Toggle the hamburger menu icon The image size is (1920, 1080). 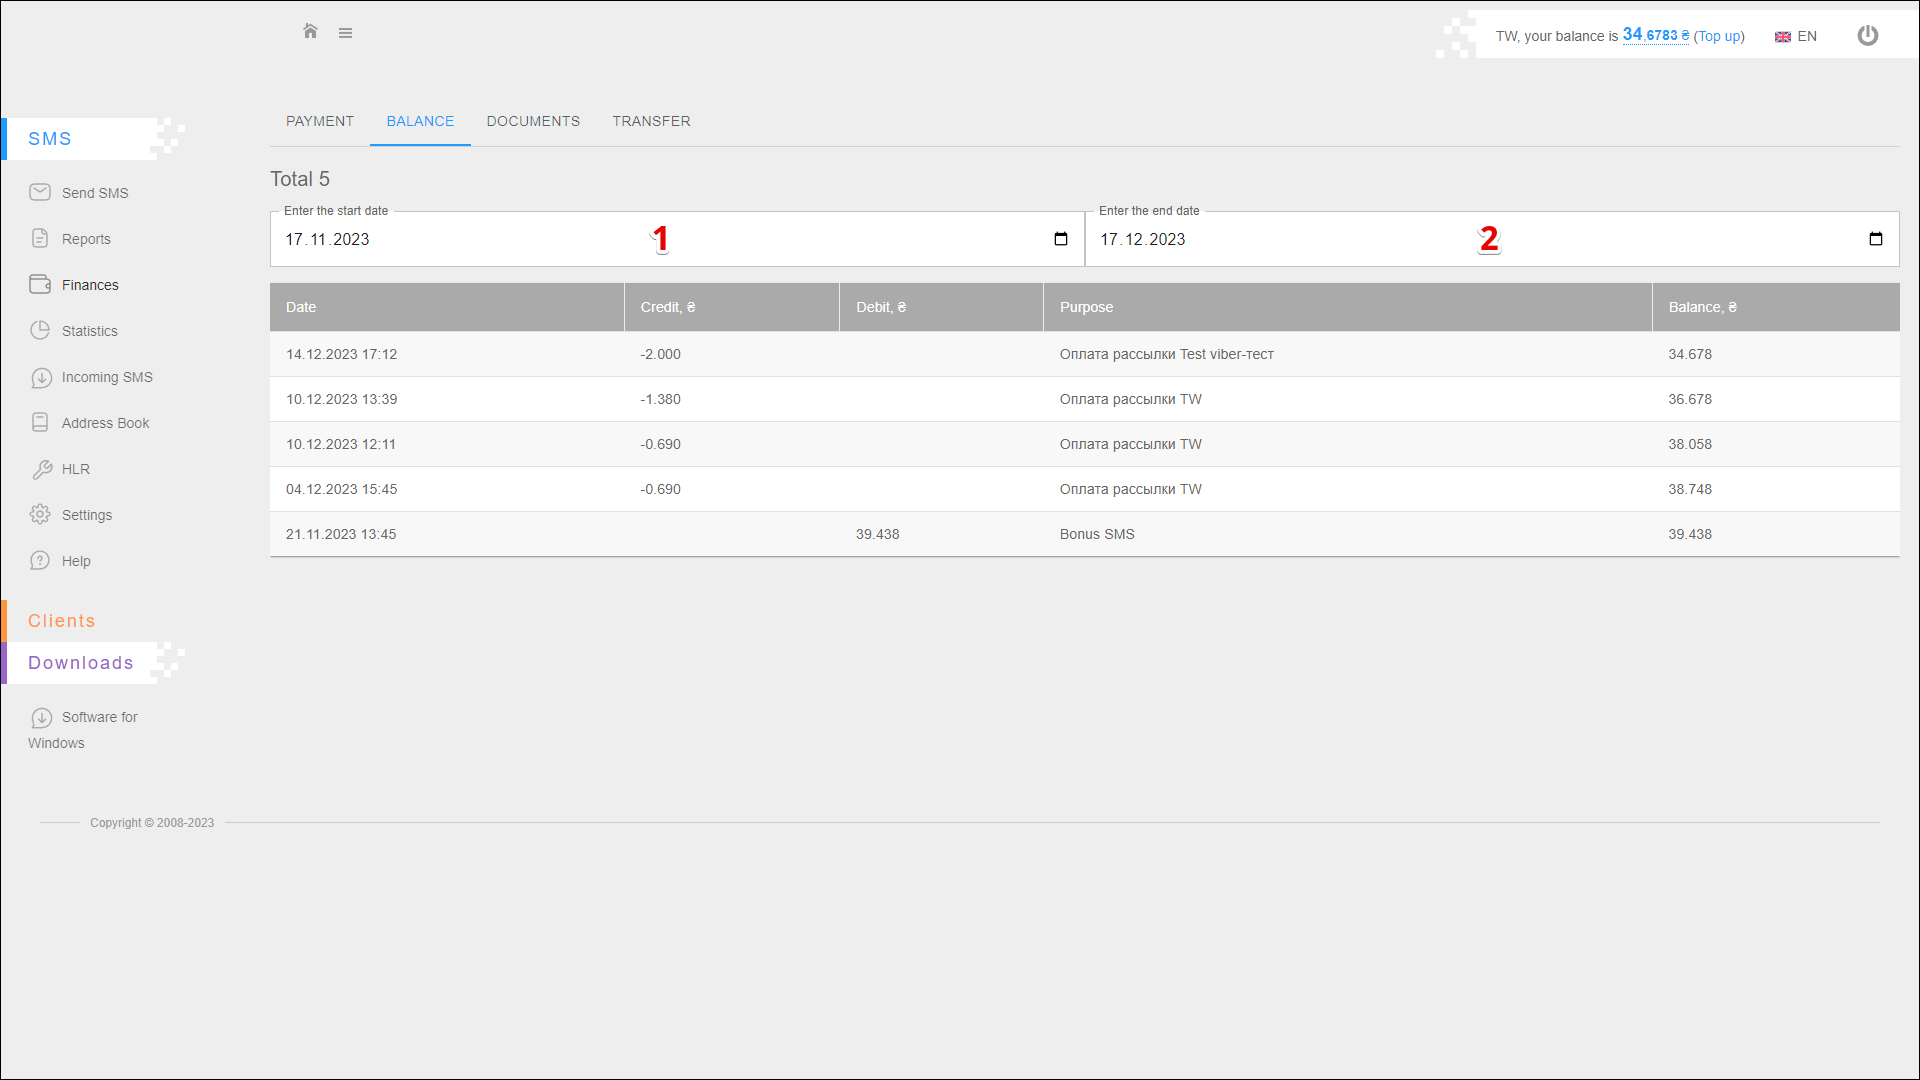(345, 33)
